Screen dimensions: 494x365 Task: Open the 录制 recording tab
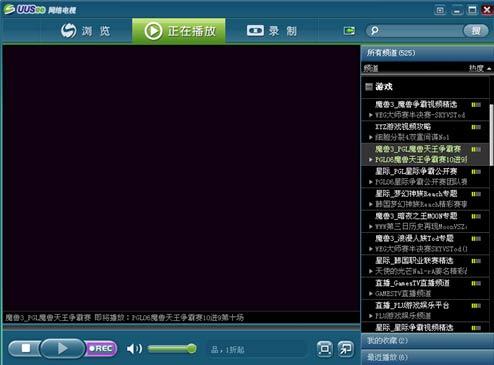click(272, 31)
